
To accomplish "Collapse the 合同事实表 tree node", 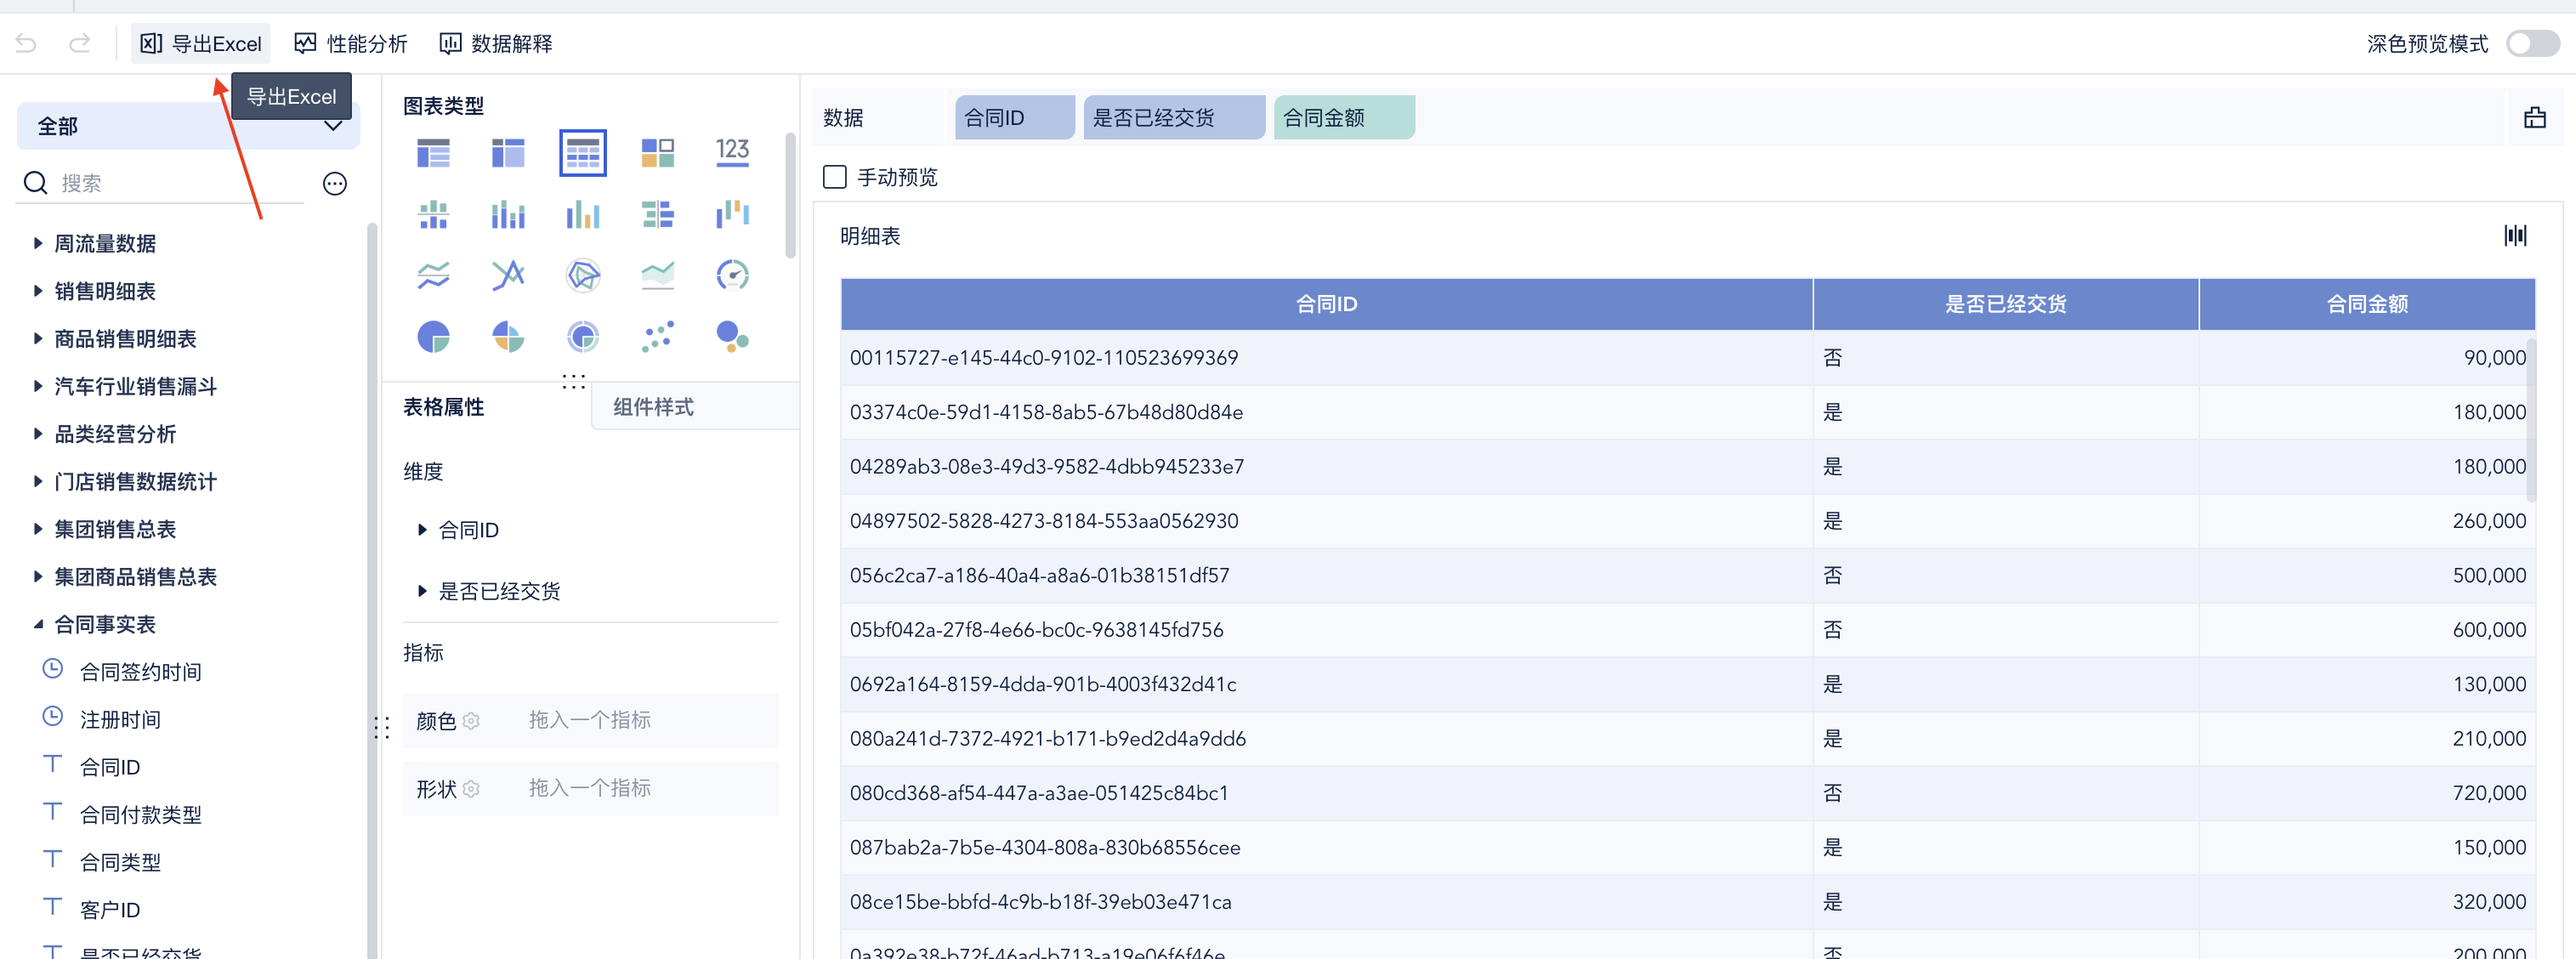I will 38,624.
